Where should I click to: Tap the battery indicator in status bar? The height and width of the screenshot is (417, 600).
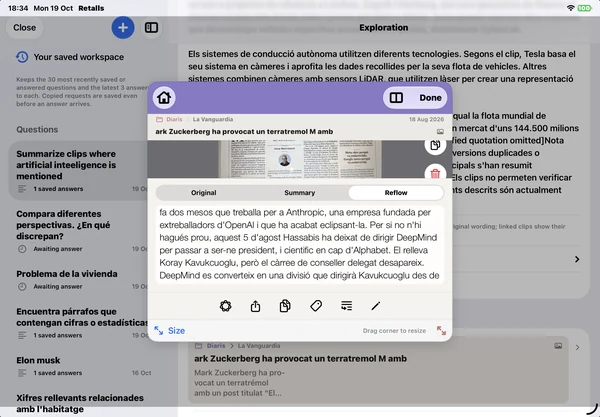point(584,8)
